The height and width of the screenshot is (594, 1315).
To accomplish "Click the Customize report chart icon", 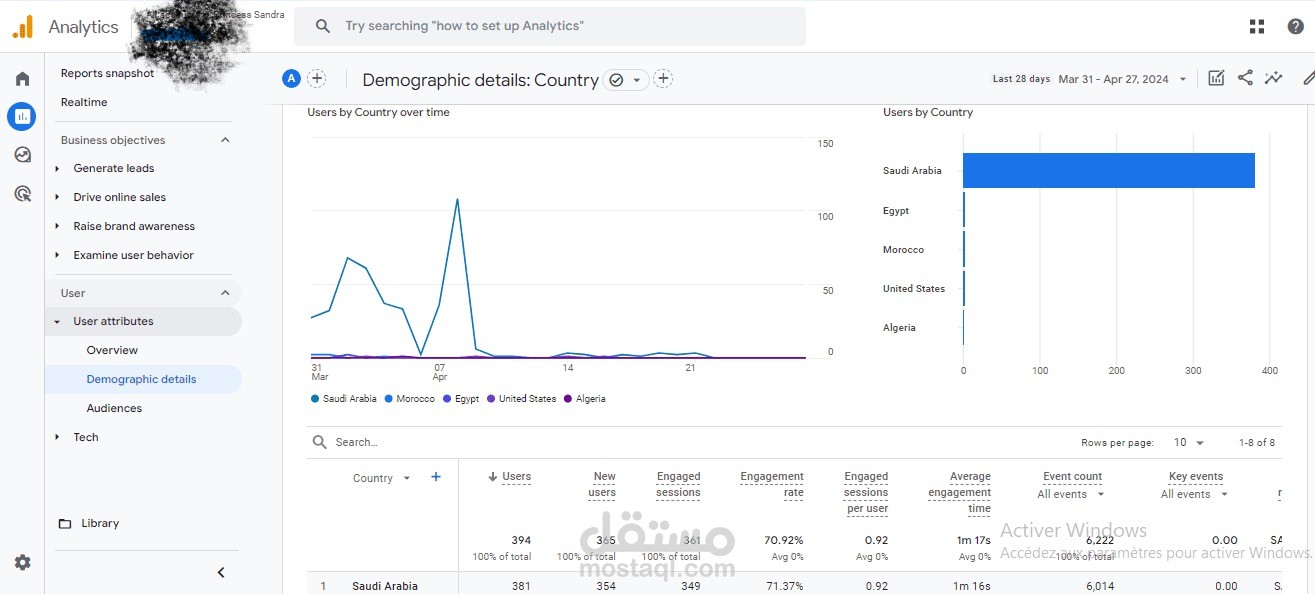I will click(x=1216, y=78).
